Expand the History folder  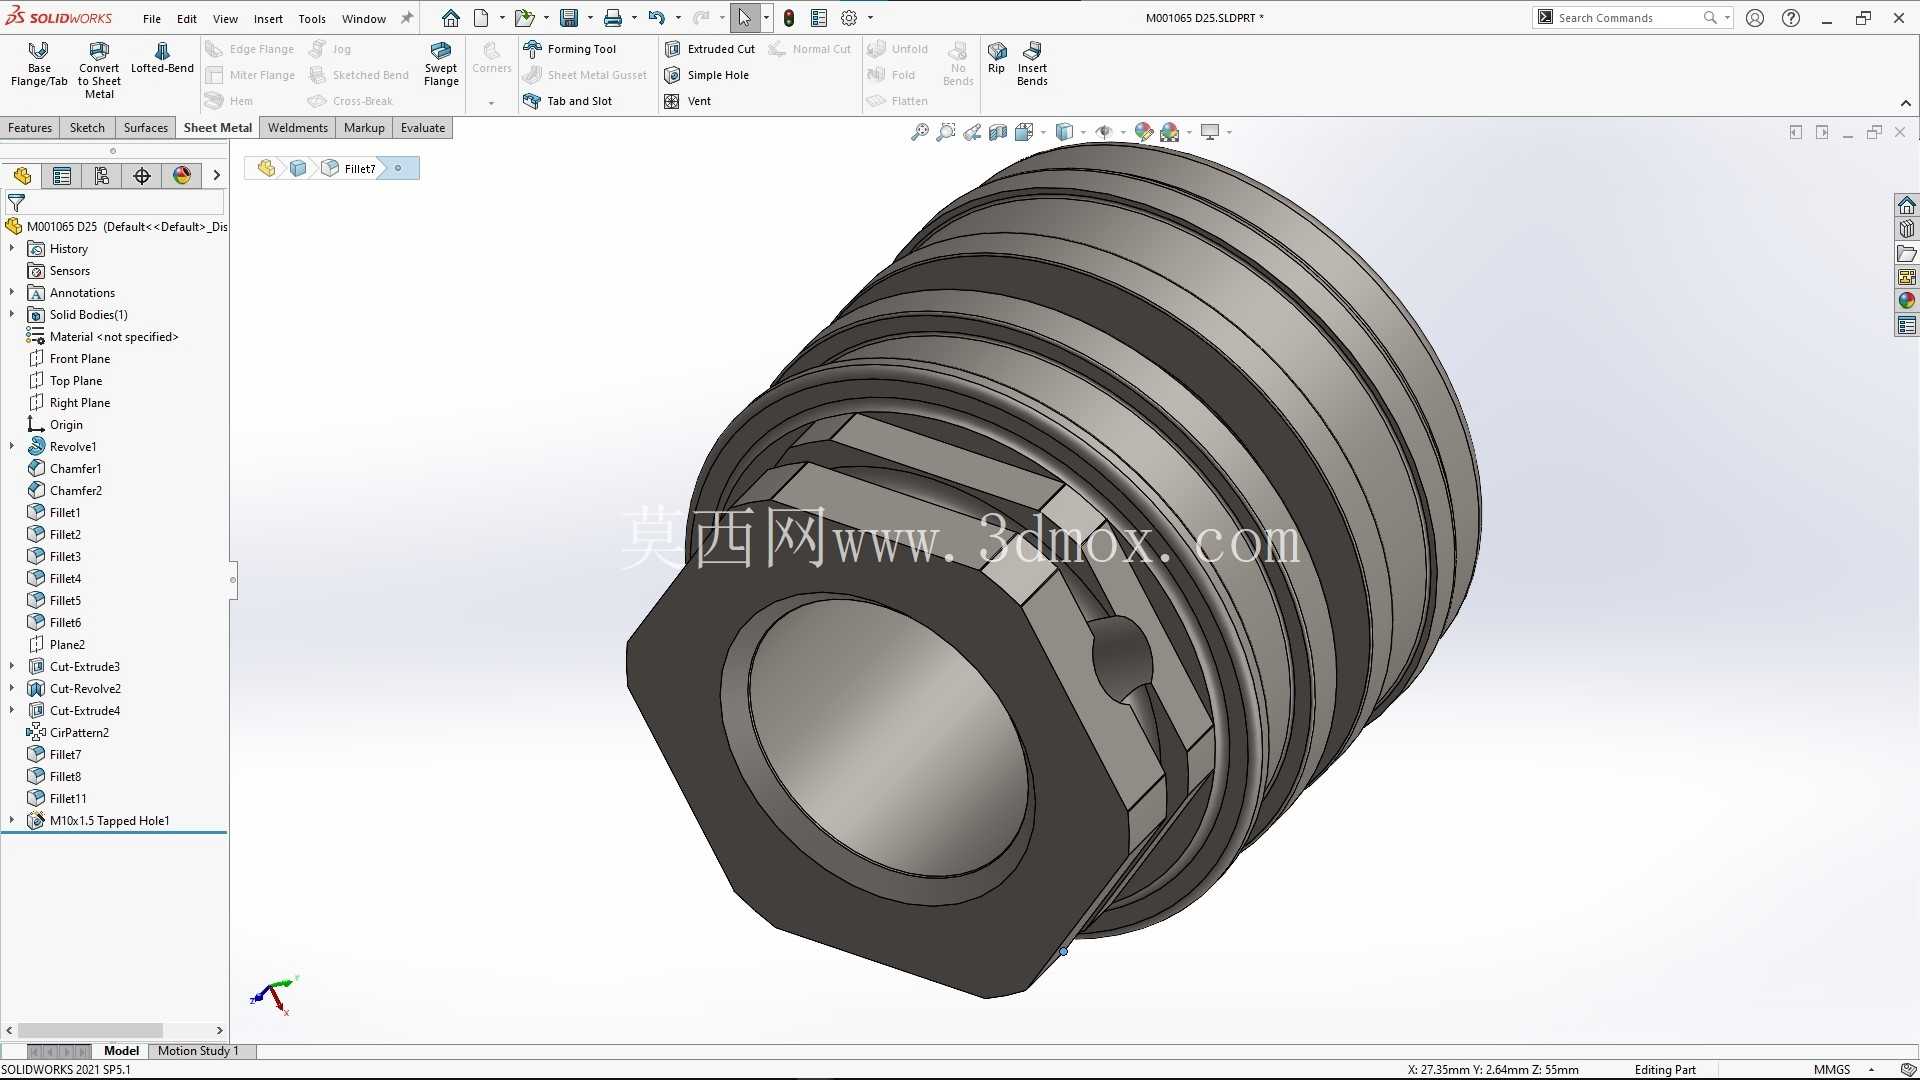click(12, 248)
